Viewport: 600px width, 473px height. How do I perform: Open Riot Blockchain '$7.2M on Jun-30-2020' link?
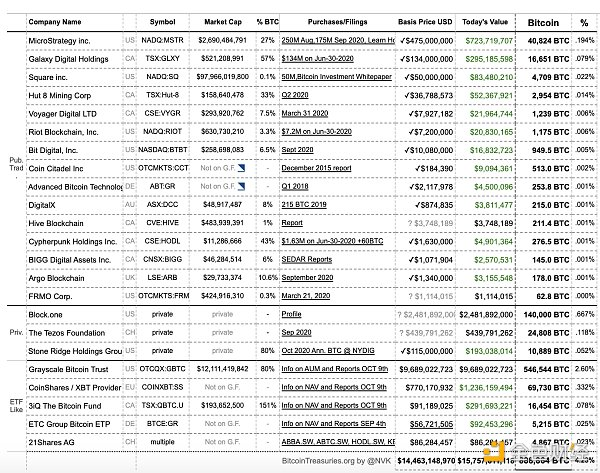click(x=316, y=132)
